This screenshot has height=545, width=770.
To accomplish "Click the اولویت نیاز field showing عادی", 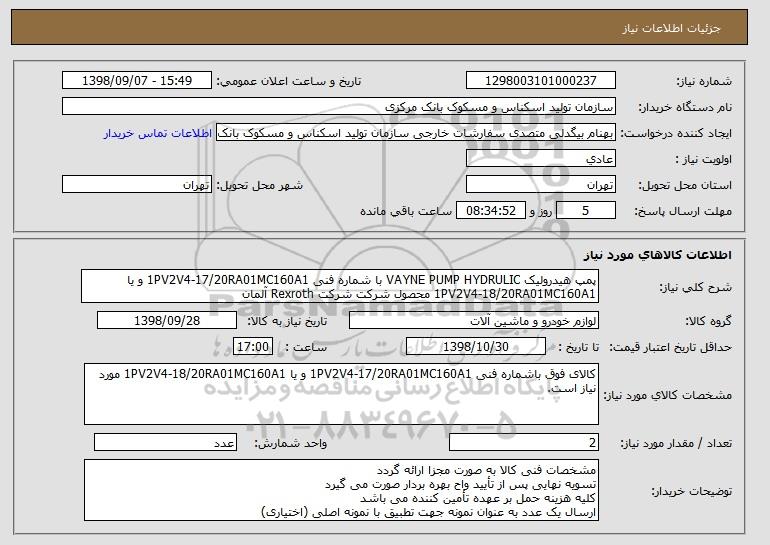I will (541, 159).
